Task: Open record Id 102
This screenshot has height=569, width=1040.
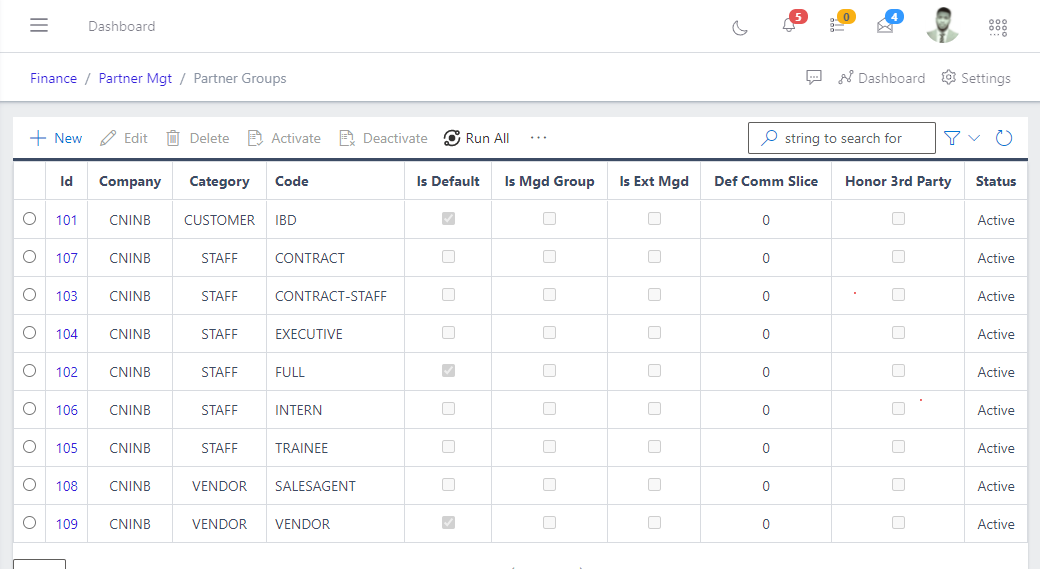Action: tap(66, 372)
